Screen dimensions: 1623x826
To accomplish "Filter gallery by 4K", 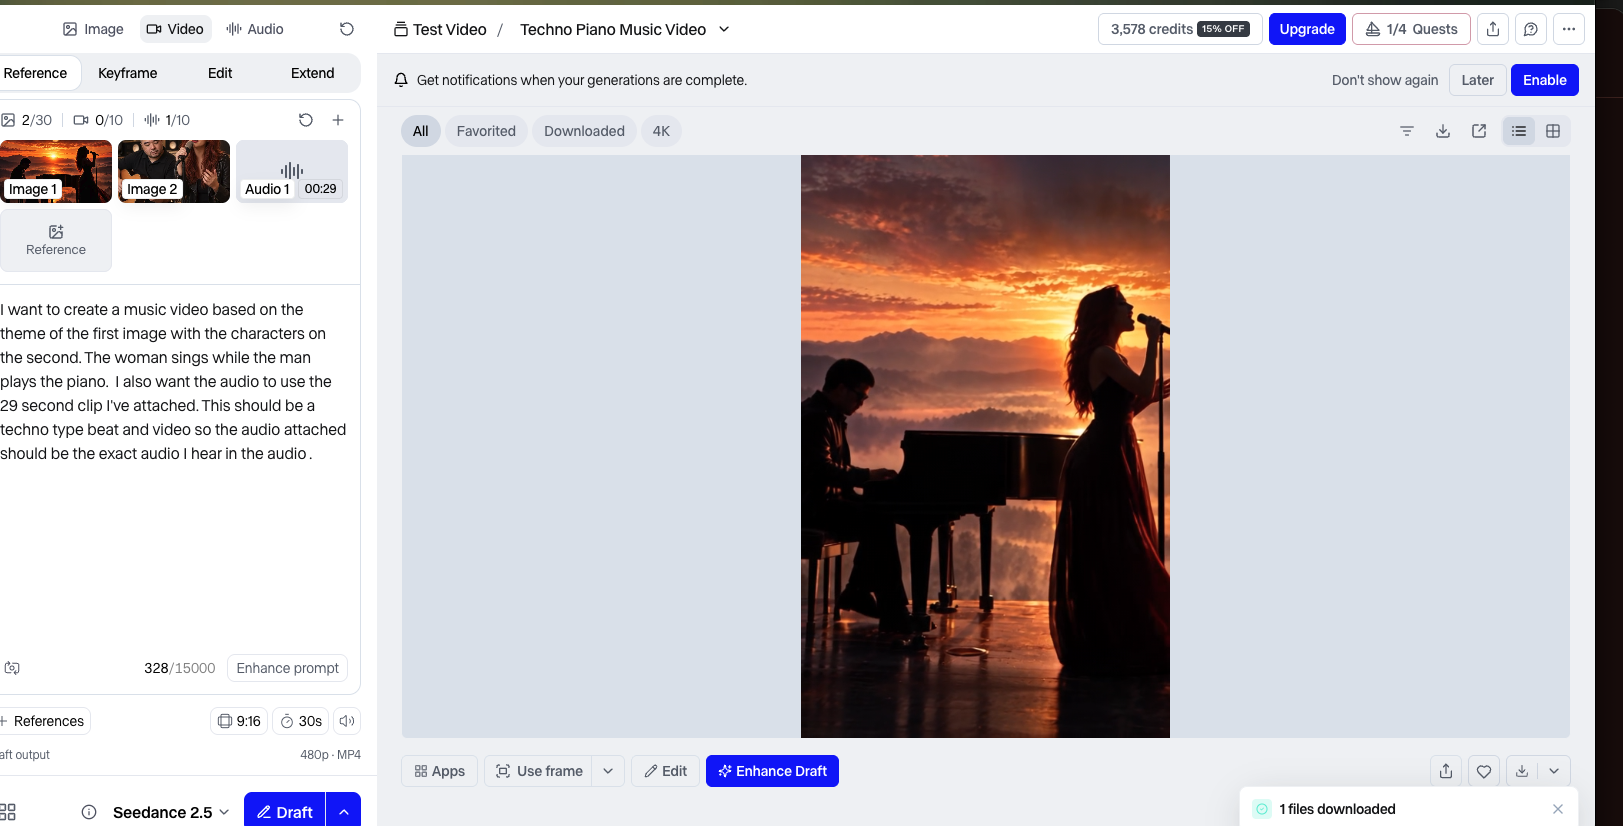I will (661, 131).
